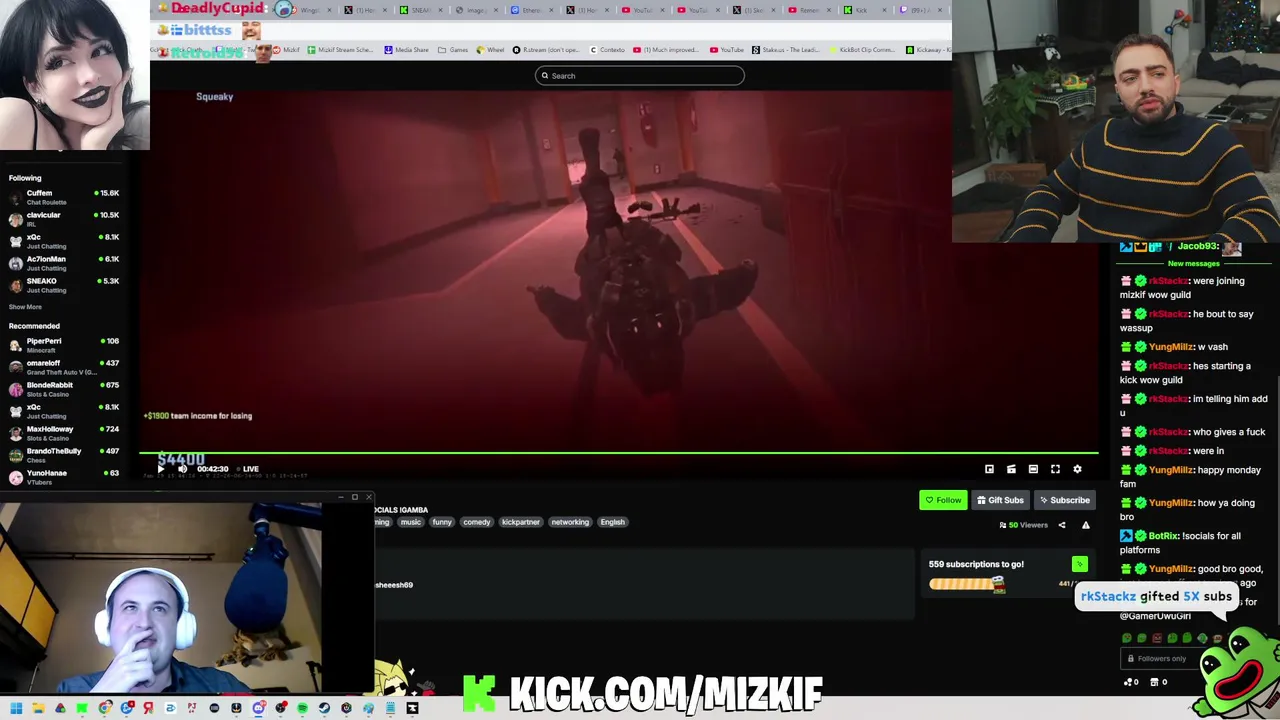The image size is (1280, 720).
Task: Click the subscription goal progress bar
Action: point(966,584)
